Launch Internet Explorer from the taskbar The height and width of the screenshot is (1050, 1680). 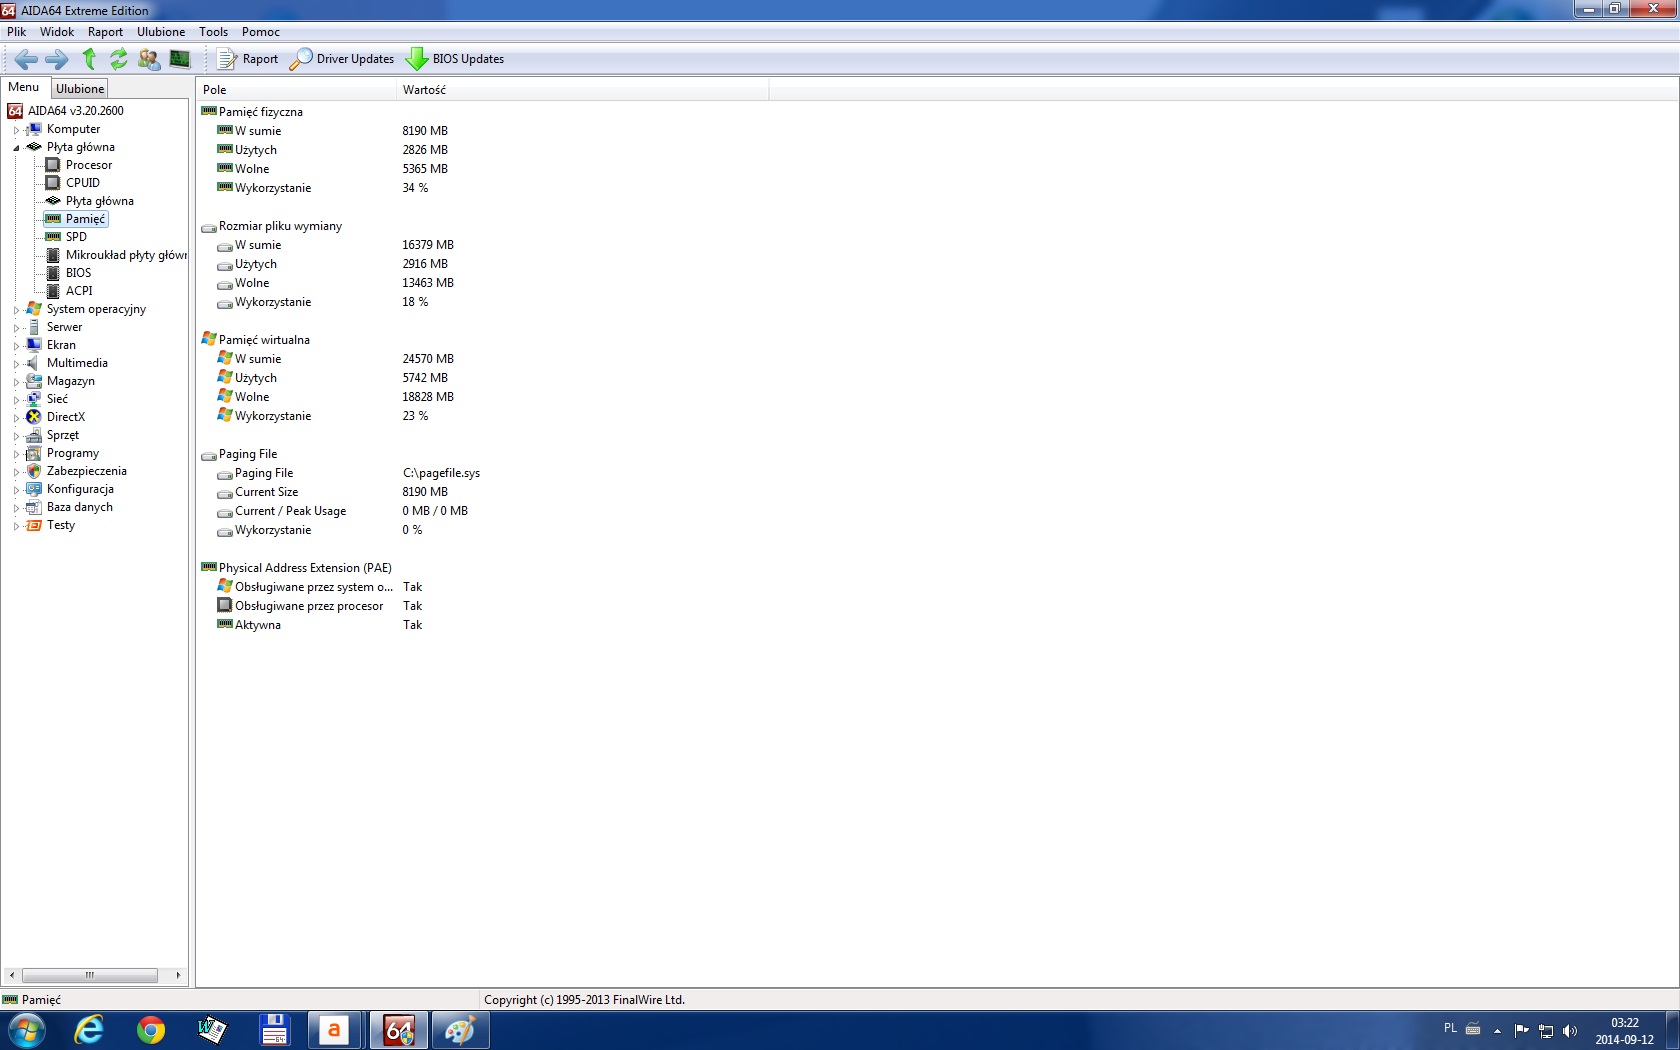point(90,1030)
